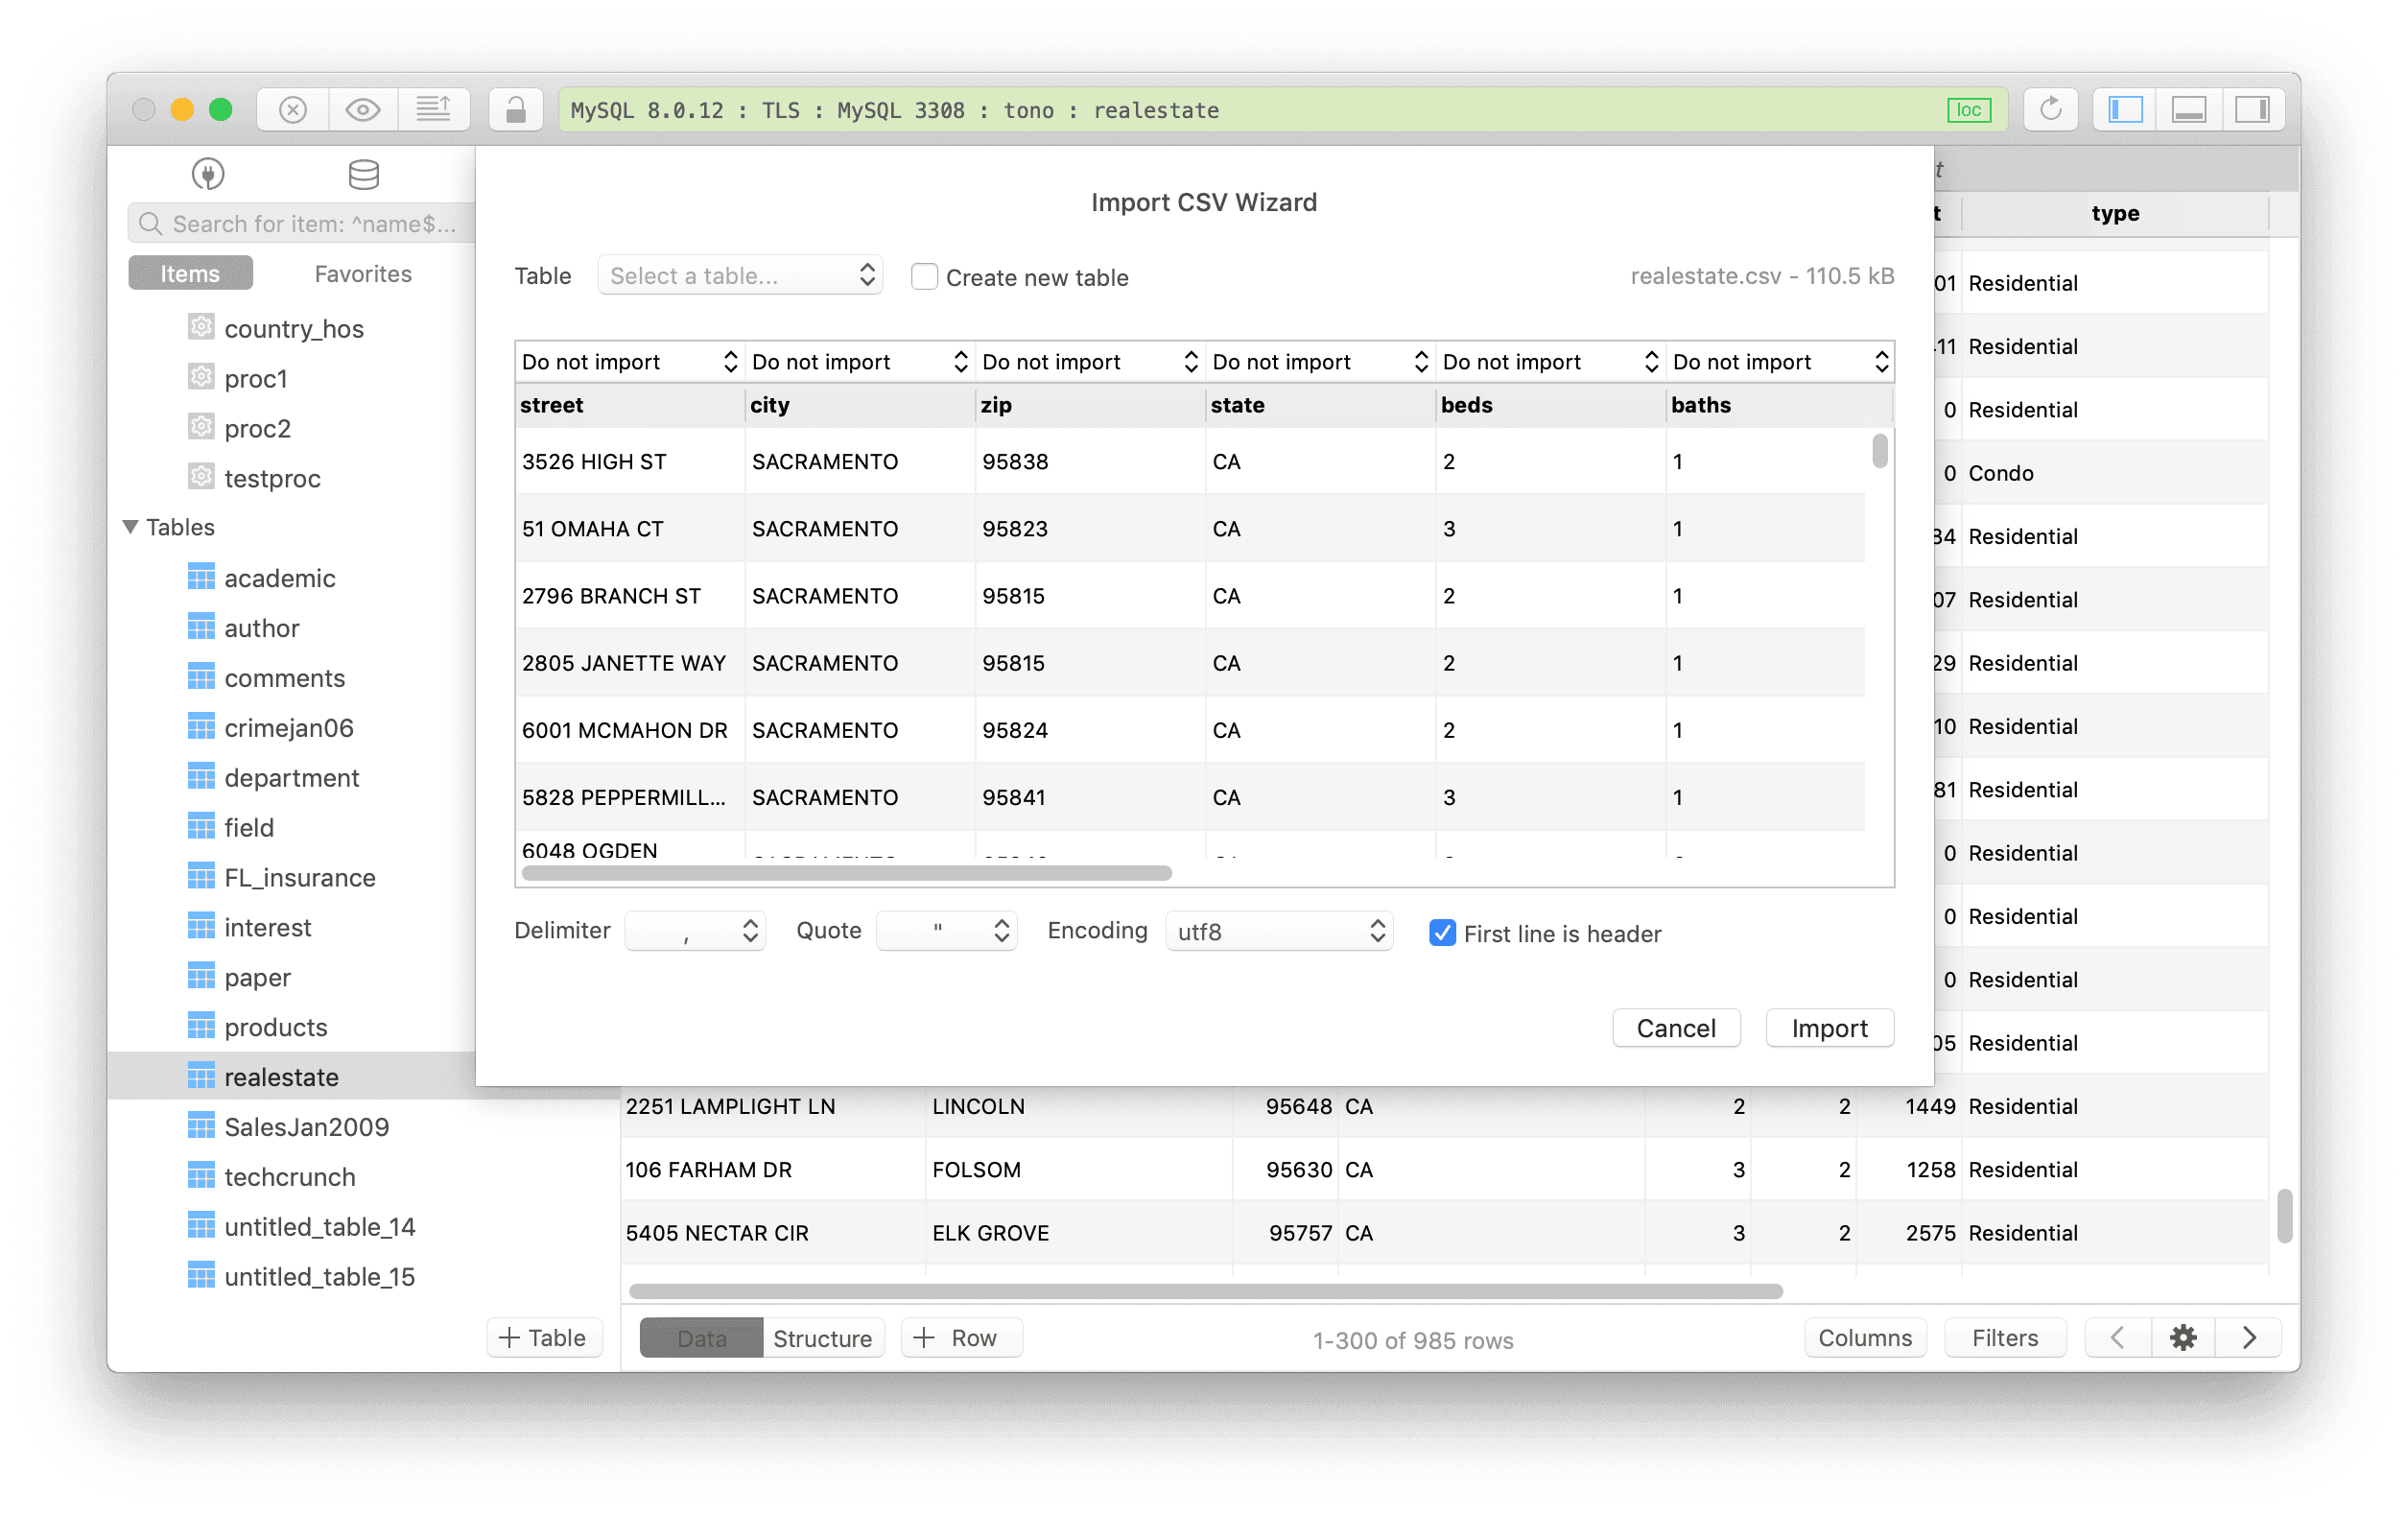
Task: Click the connection info address bar
Action: click(x=1282, y=110)
